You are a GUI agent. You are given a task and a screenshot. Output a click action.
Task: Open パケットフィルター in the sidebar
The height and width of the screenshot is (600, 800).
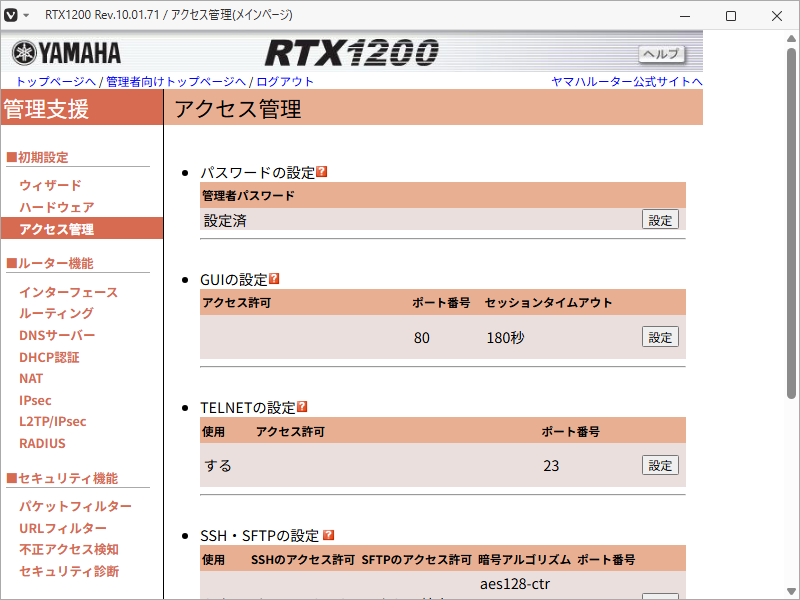tap(76, 506)
